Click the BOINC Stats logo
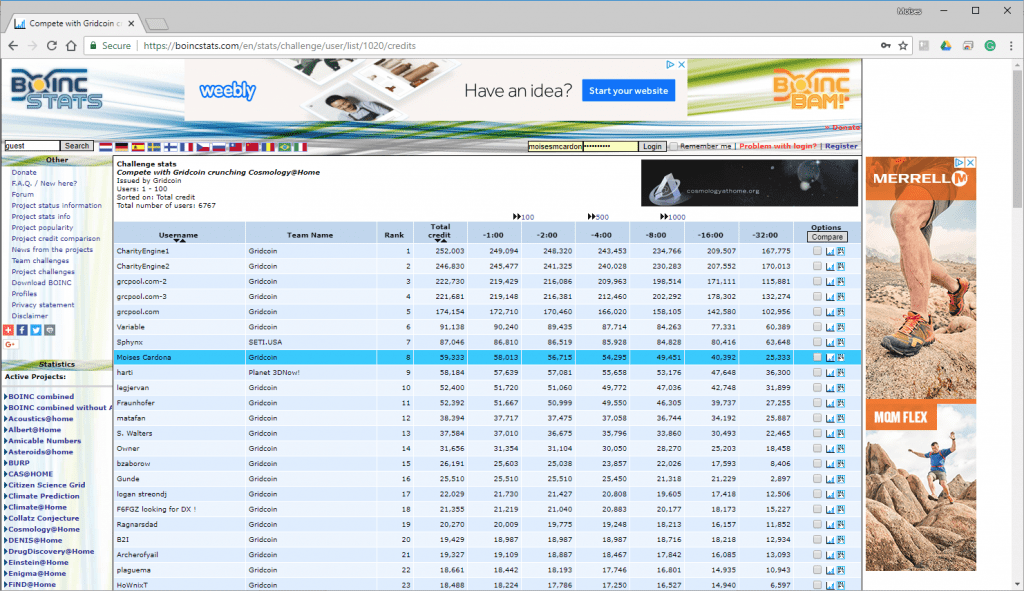The image size is (1024, 591). click(57, 89)
